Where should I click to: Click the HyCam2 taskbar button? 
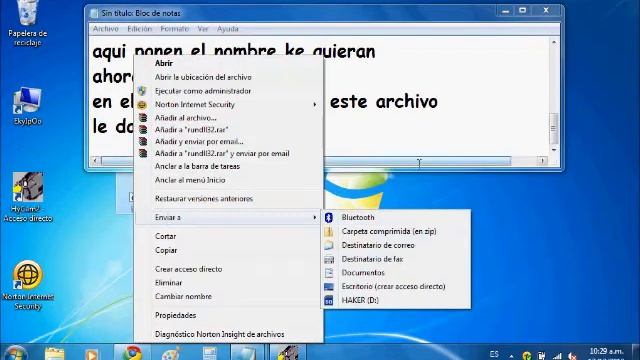(x=288, y=353)
